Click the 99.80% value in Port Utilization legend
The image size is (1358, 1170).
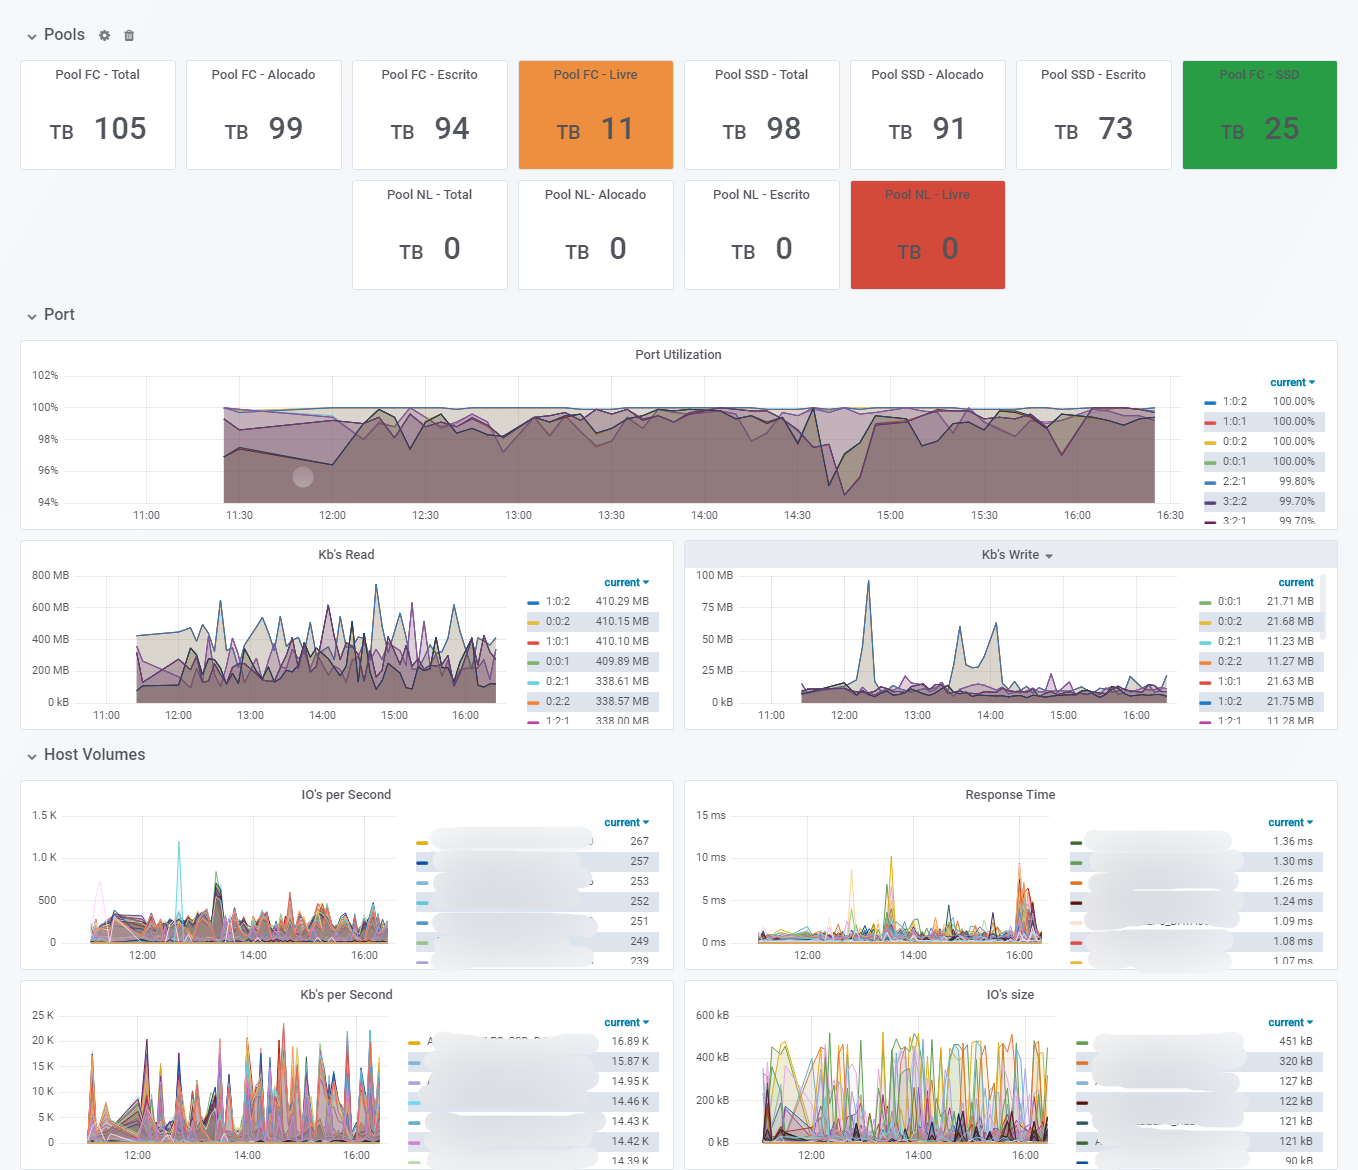click(1297, 482)
